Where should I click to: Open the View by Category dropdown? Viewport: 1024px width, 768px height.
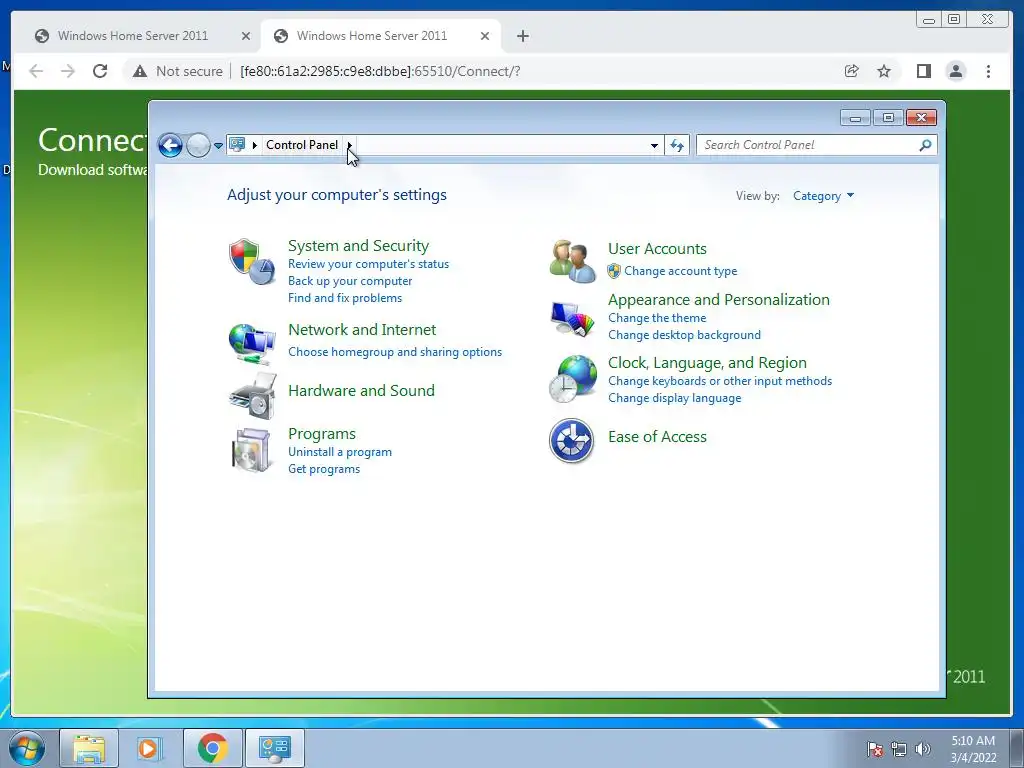pos(823,196)
